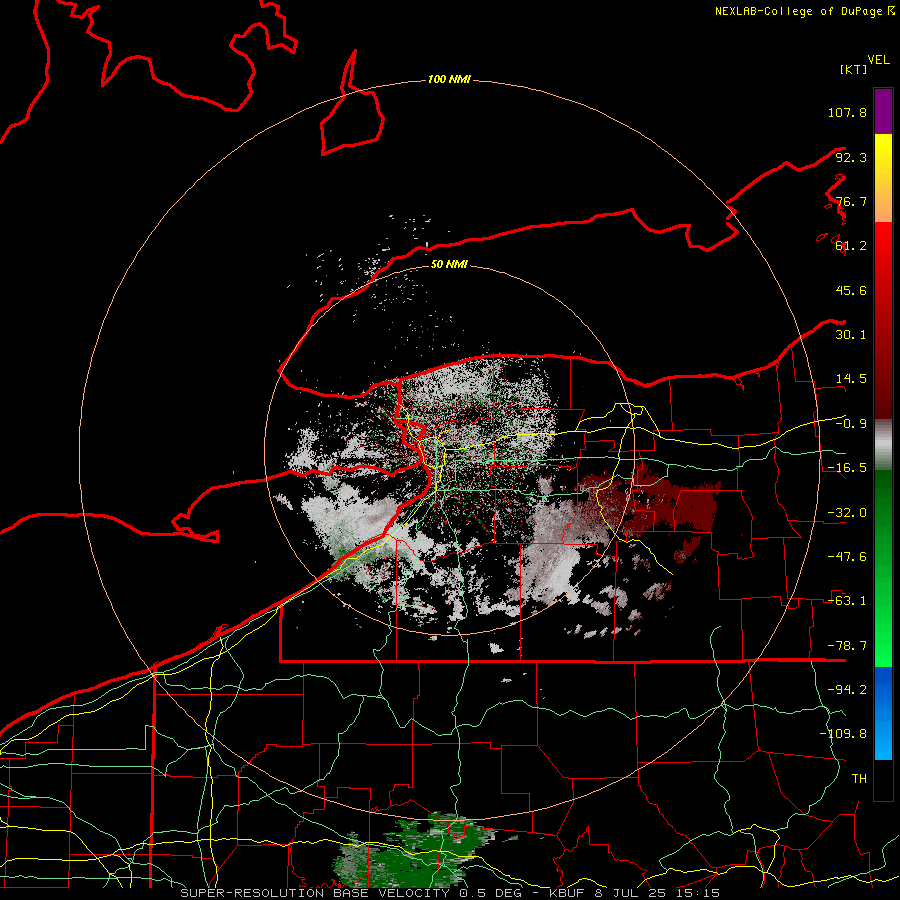Screen dimensions: 900x900
Task: Pick the black TH segment of color bar
Action: tap(883, 779)
